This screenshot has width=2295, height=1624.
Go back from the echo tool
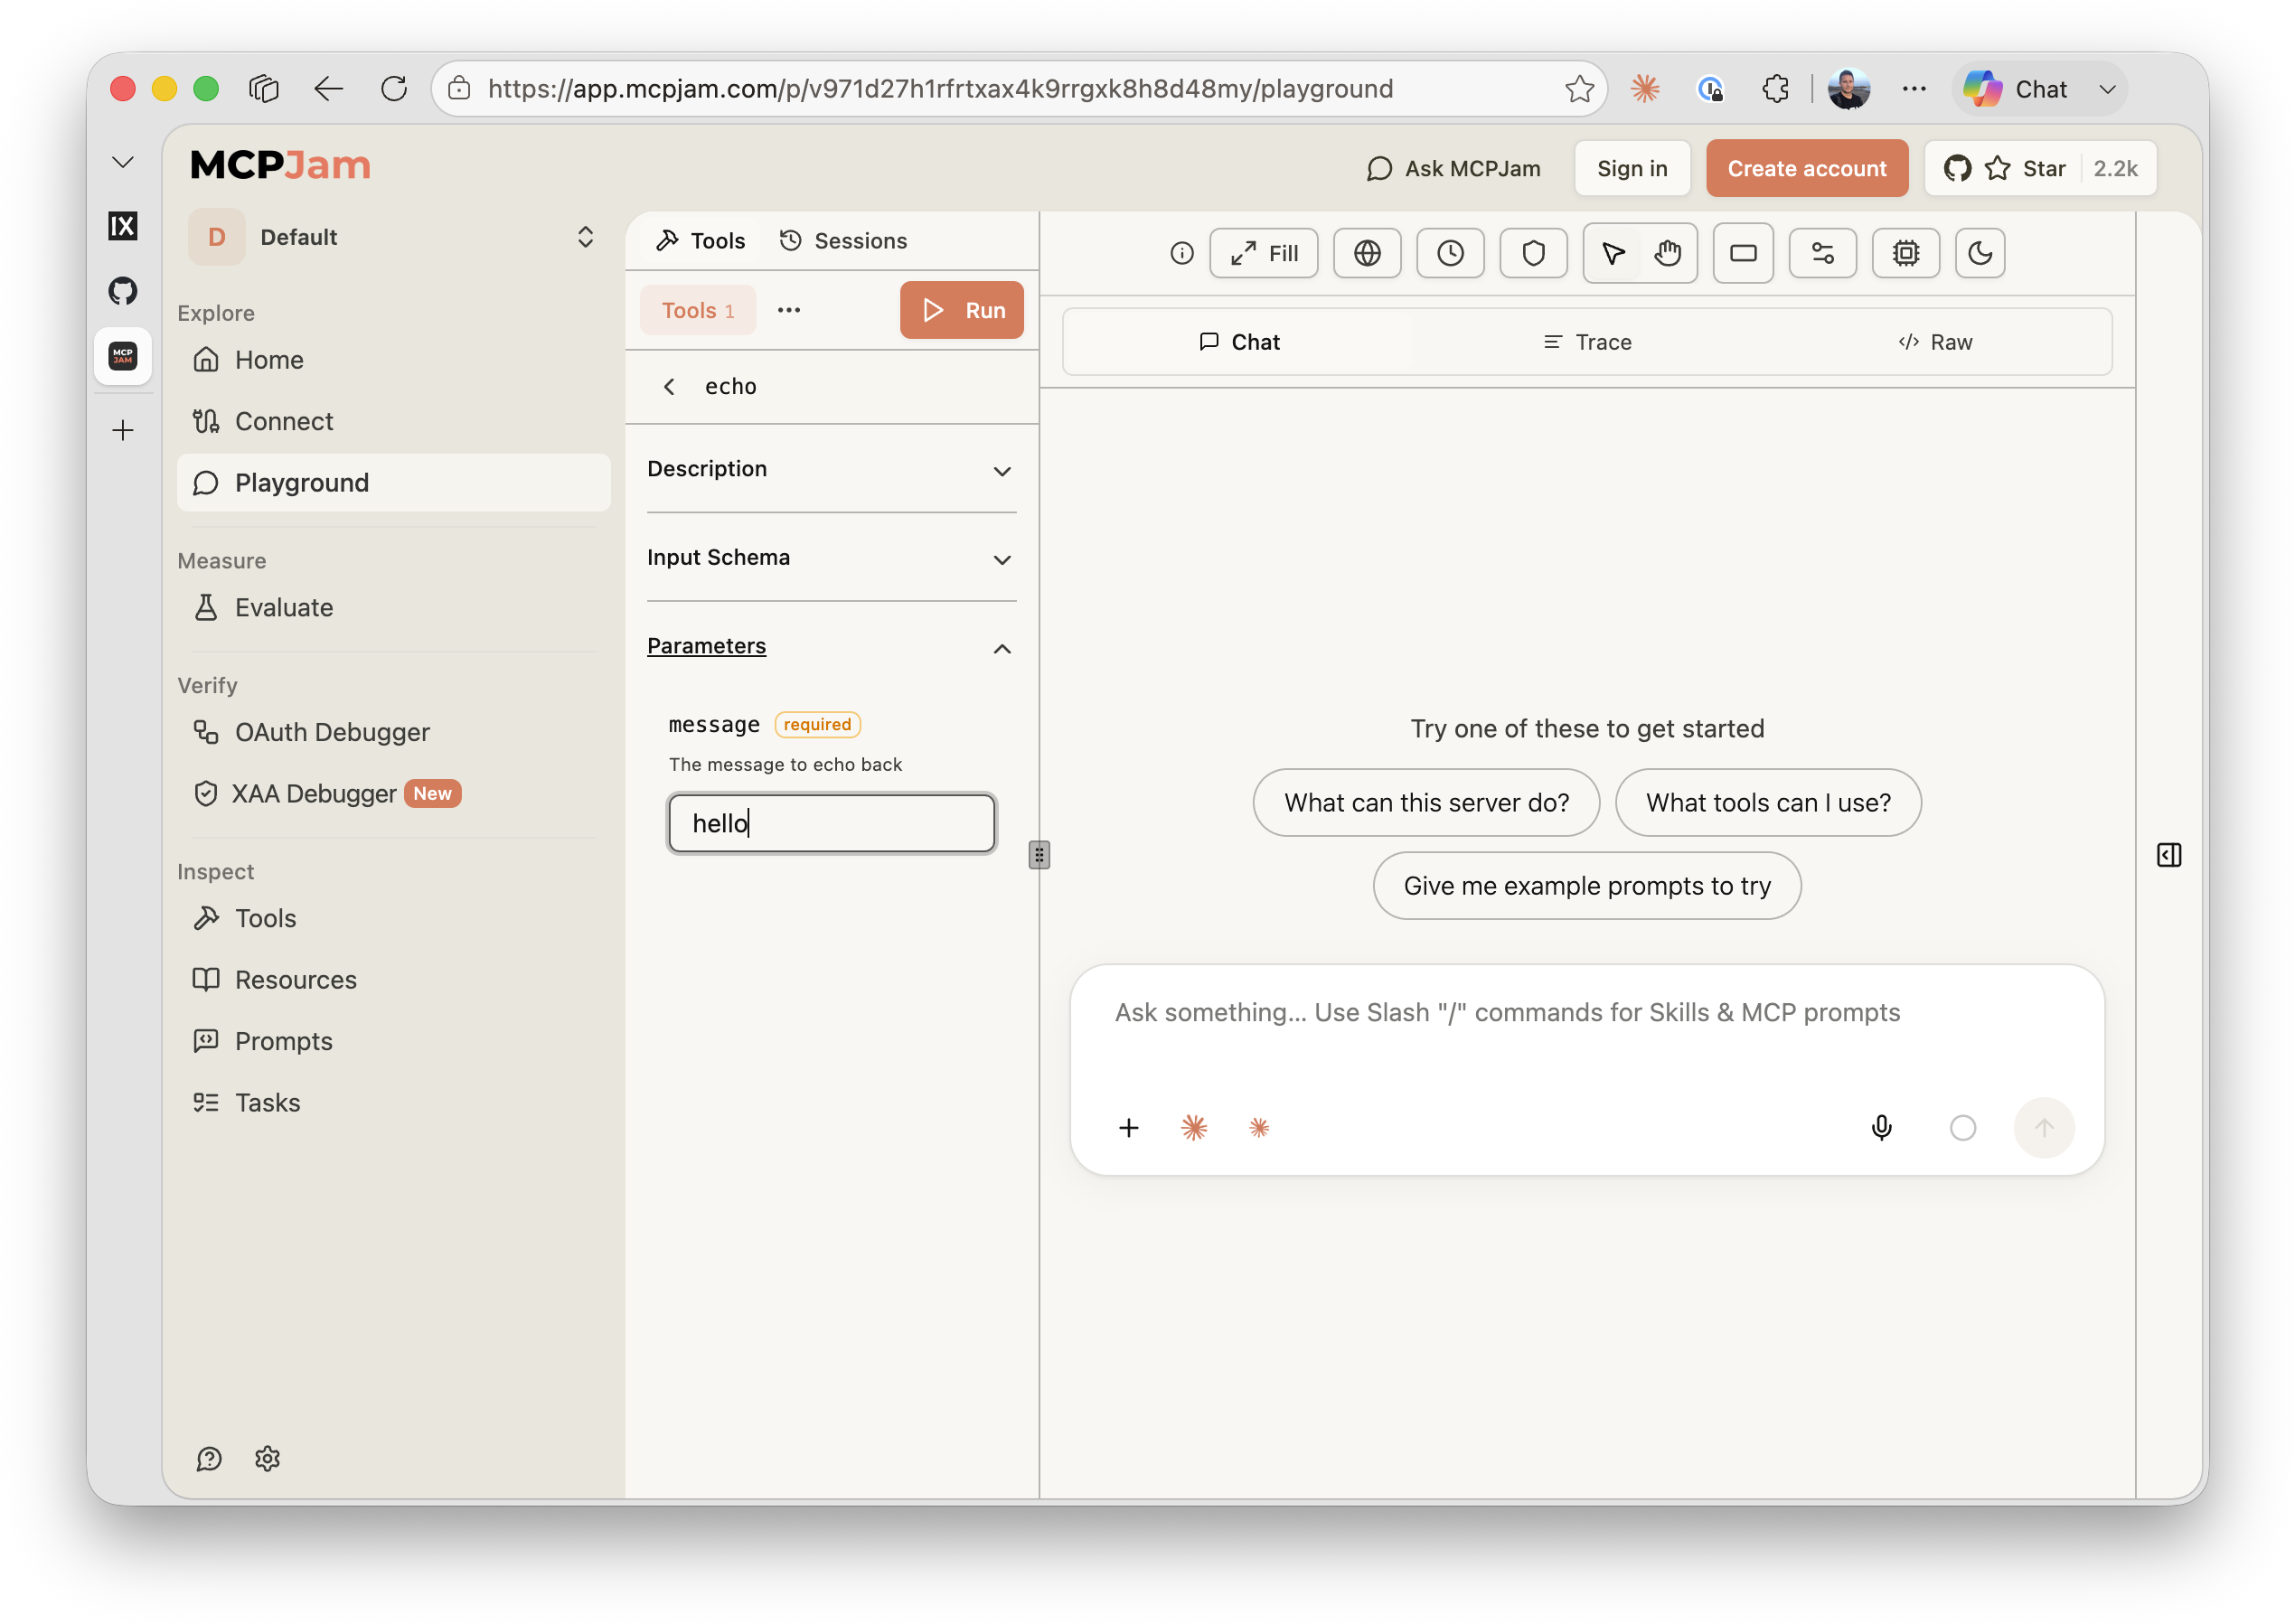coord(669,386)
